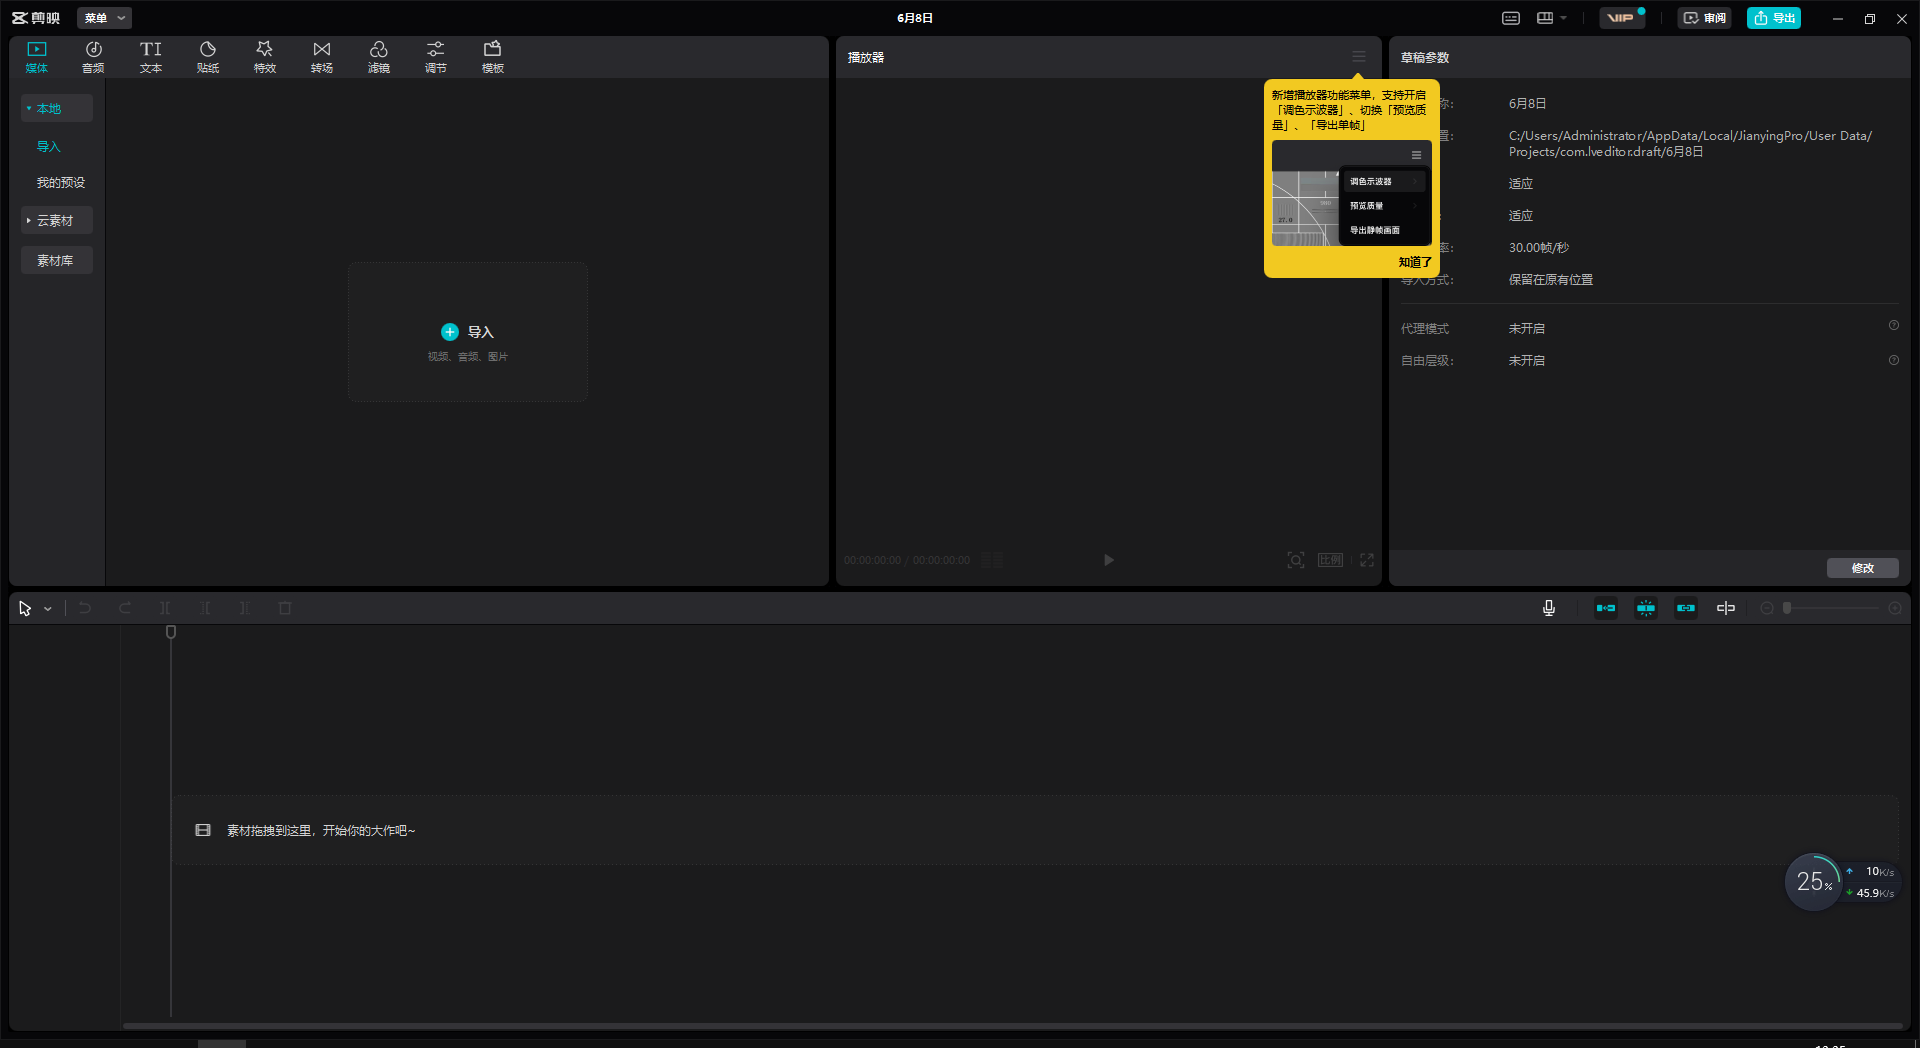The width and height of the screenshot is (1920, 1048).
Task: Open the 模板 (Templates) tab
Action: [x=493, y=57]
